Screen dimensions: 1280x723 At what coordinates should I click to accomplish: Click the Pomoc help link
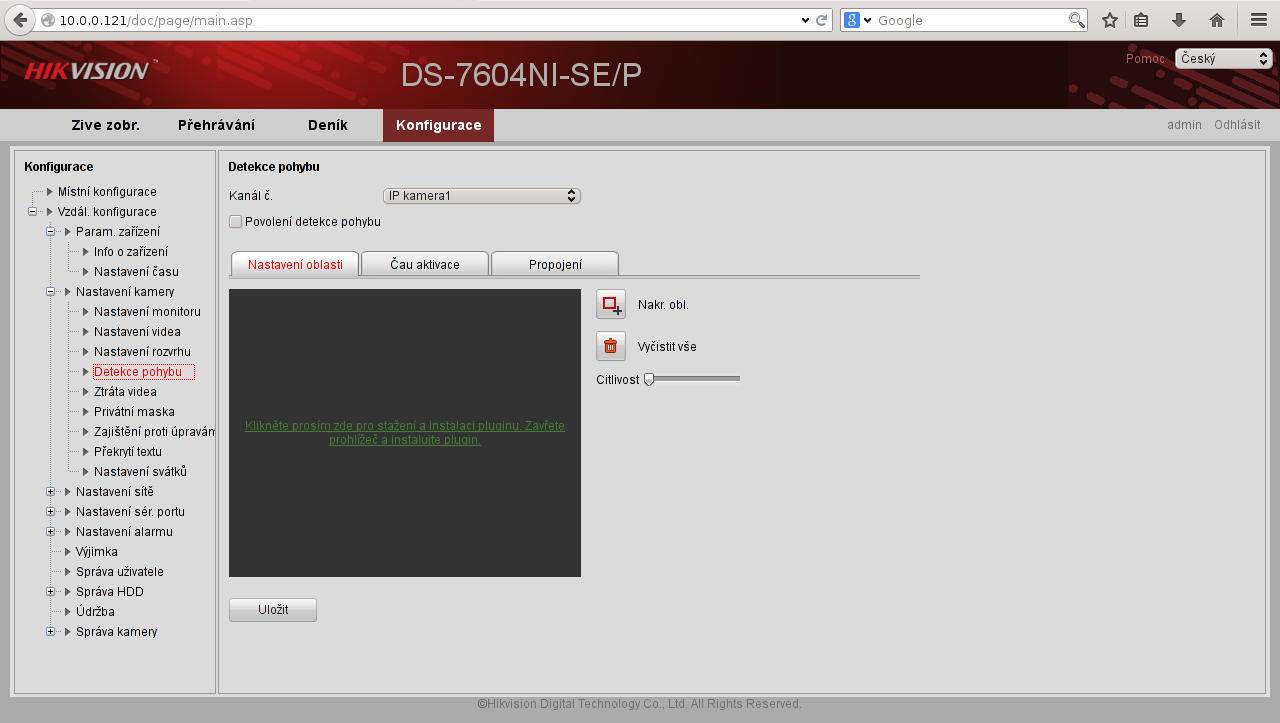click(x=1145, y=59)
